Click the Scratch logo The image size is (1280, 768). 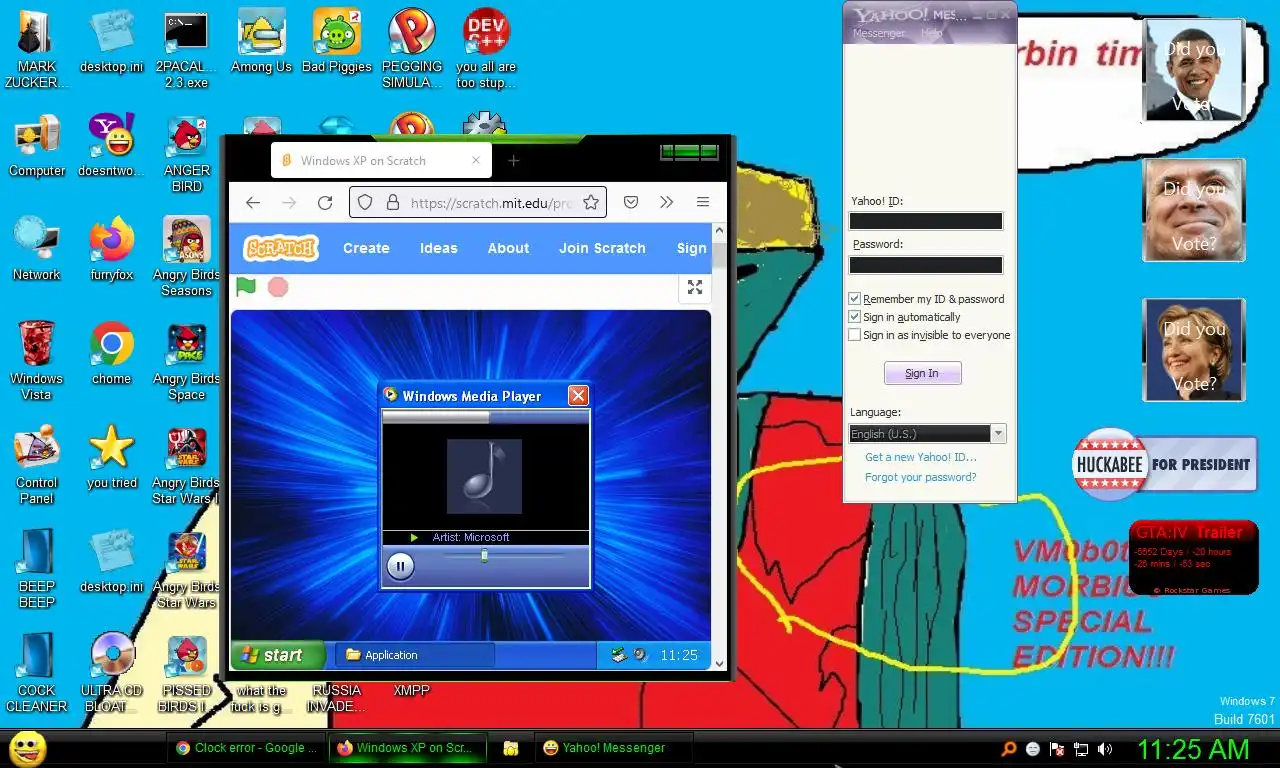click(x=281, y=248)
